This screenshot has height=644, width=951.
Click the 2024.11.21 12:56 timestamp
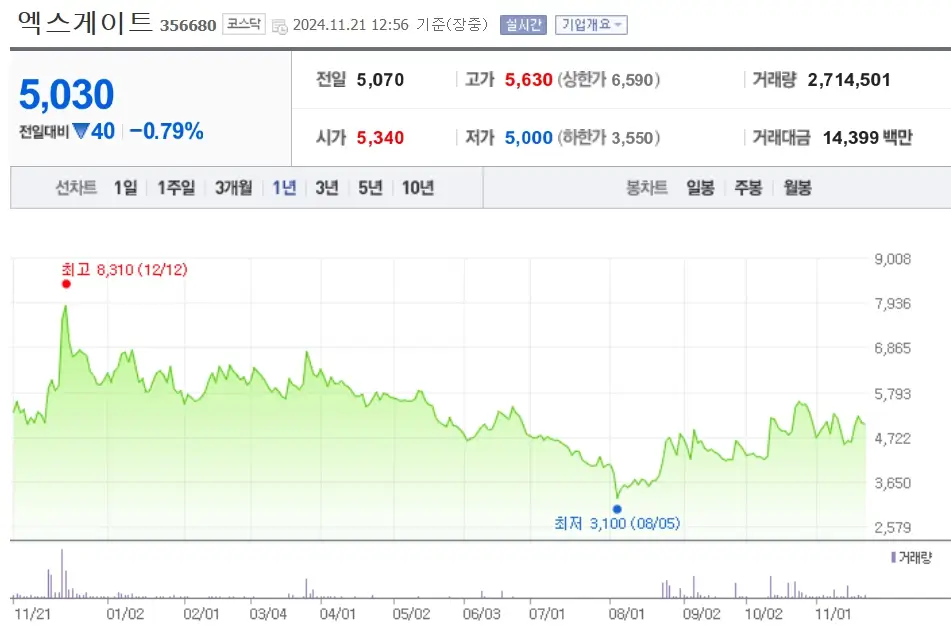click(x=351, y=25)
